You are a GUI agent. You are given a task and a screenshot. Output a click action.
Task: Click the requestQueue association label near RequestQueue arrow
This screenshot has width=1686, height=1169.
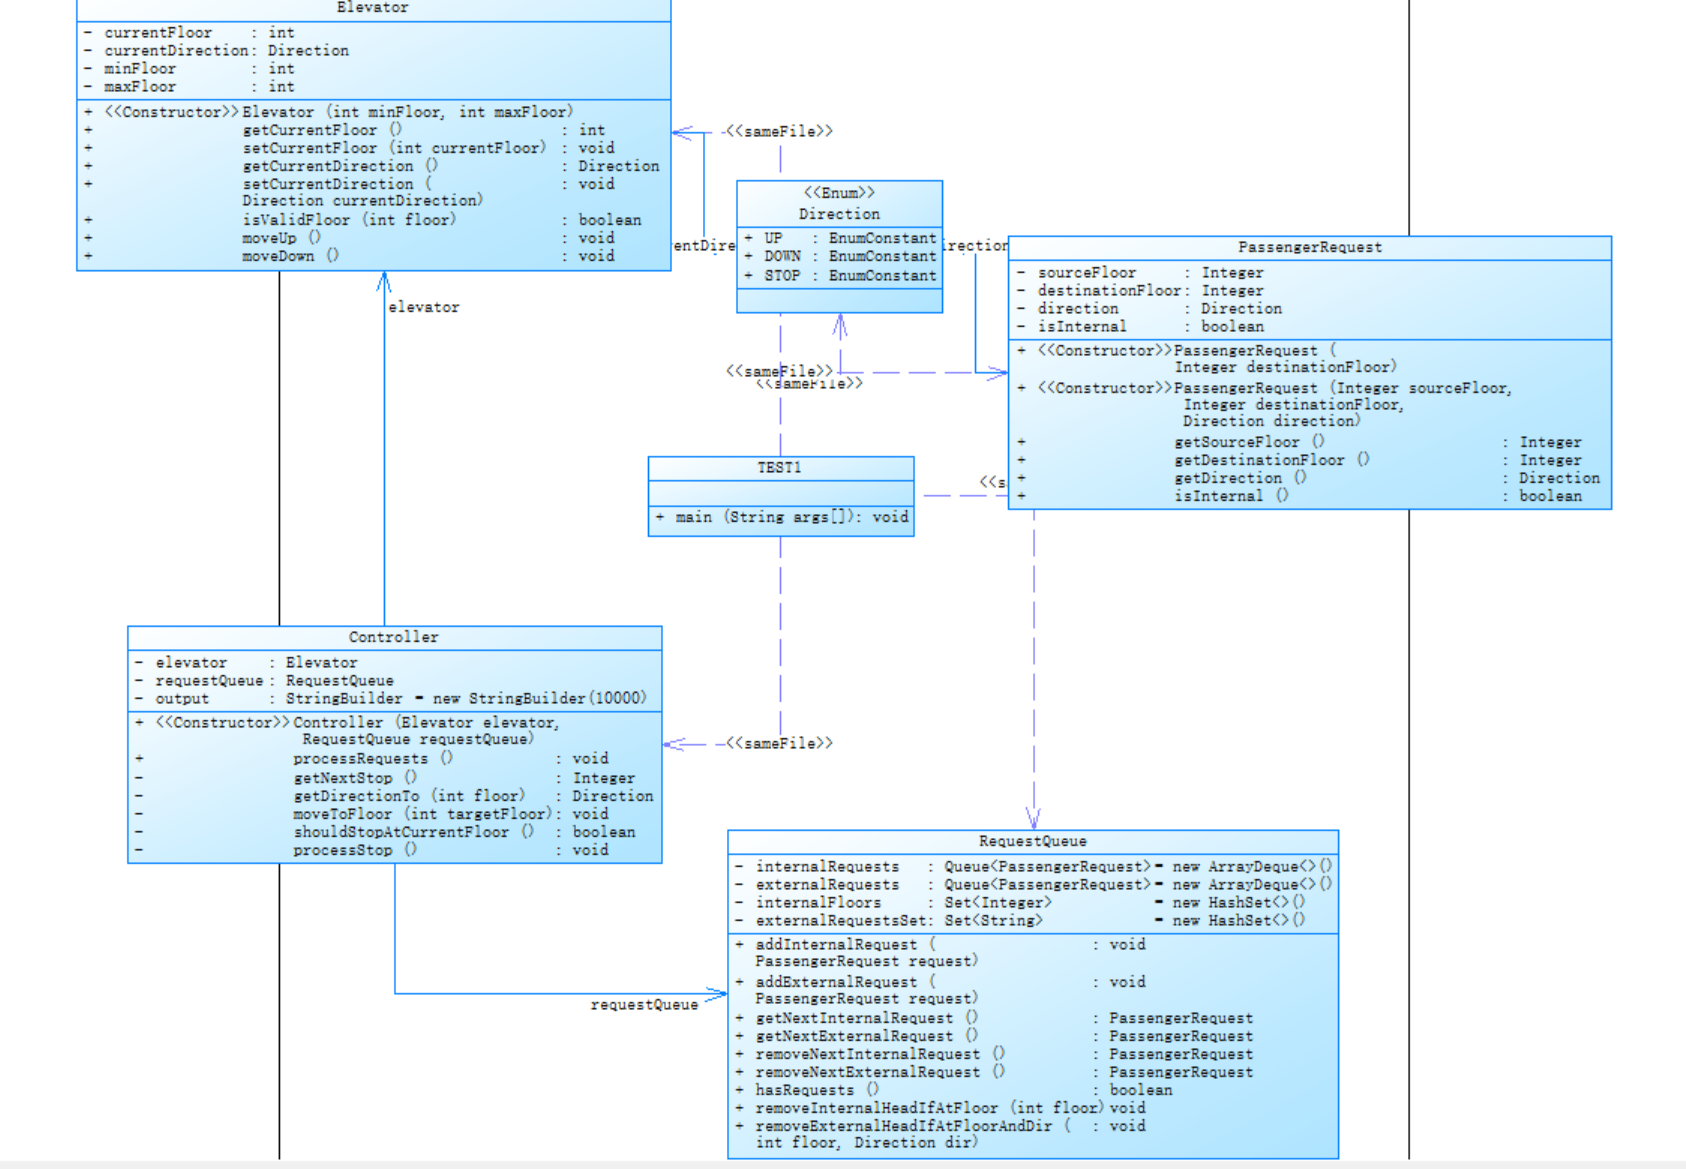click(644, 1004)
